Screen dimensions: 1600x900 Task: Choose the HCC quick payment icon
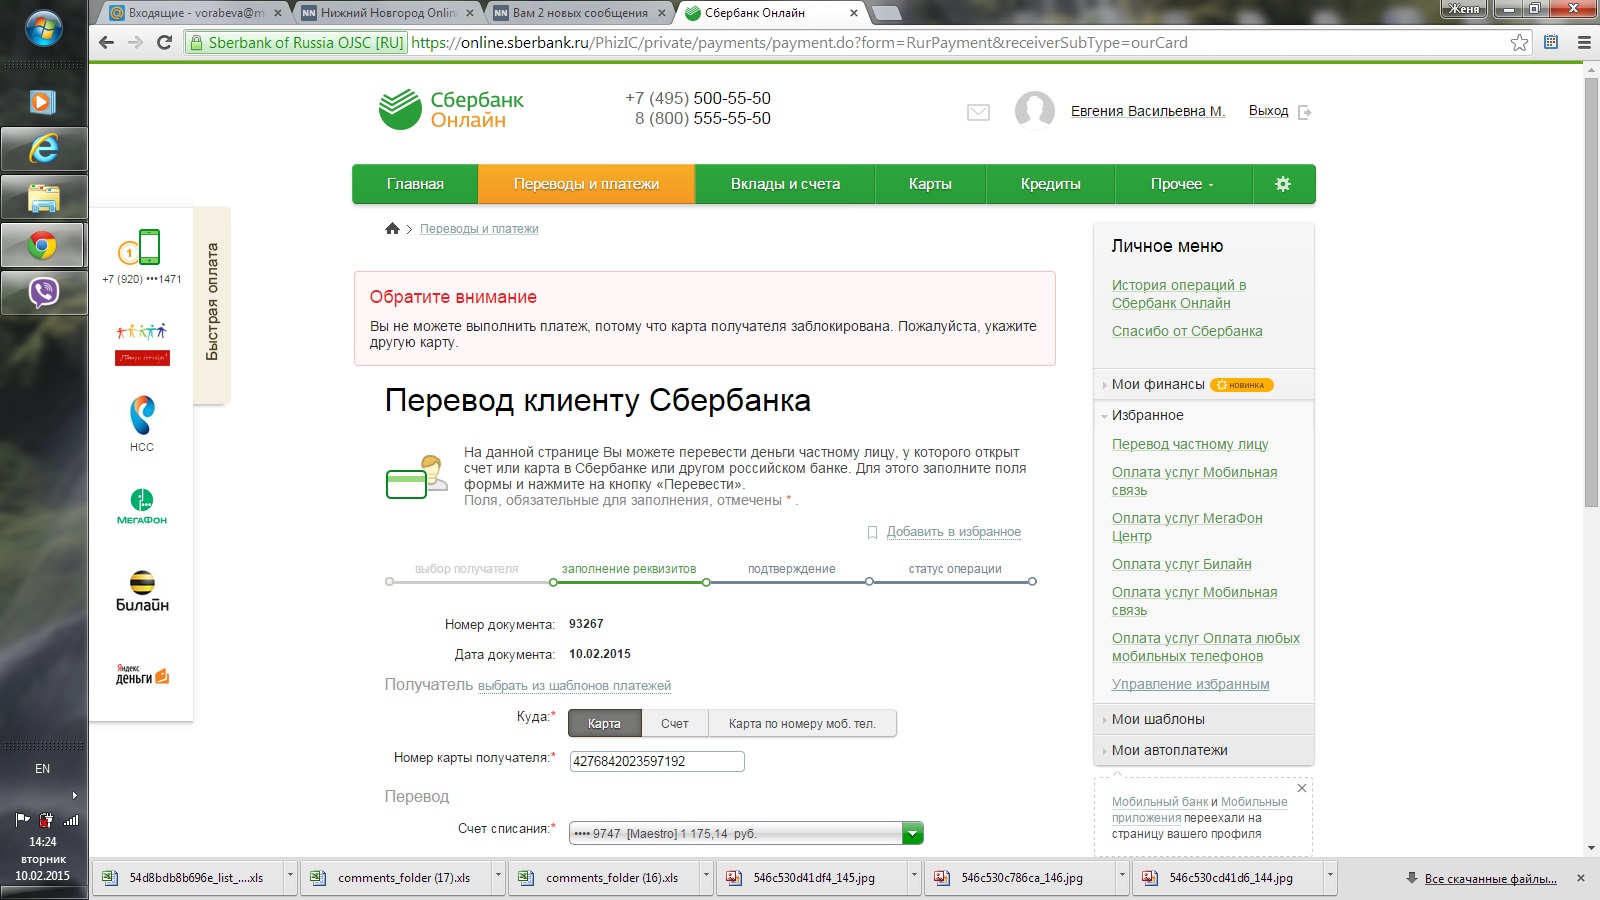click(x=142, y=424)
